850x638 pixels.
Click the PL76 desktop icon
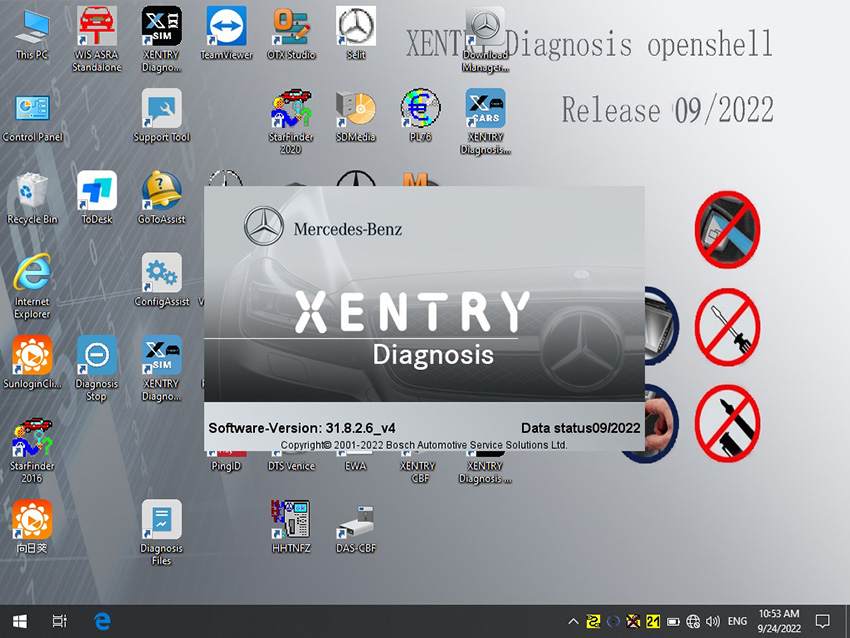point(420,115)
